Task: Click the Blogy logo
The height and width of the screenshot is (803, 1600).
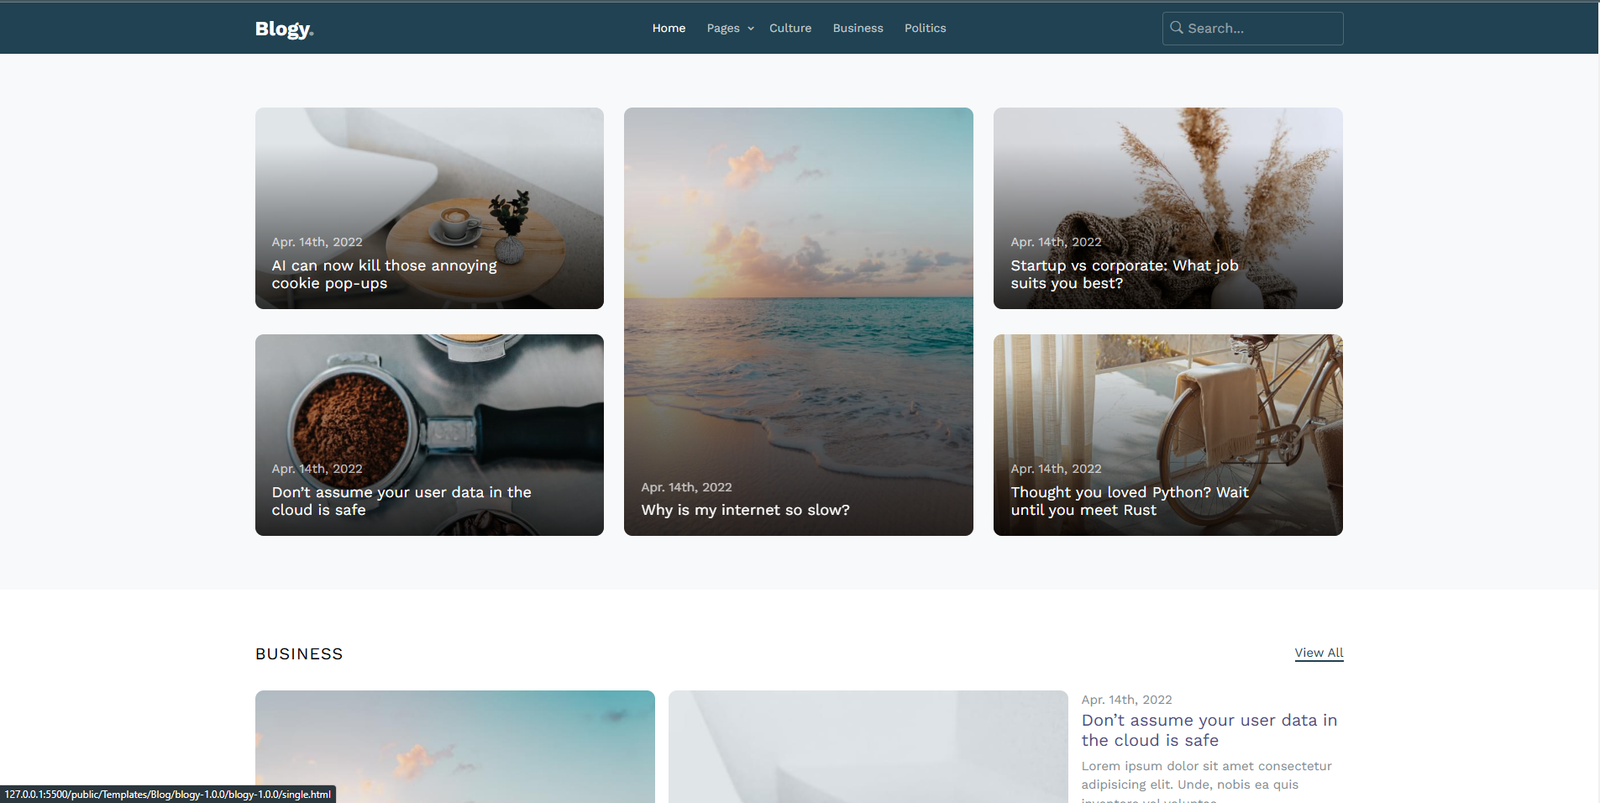Action: pos(284,29)
